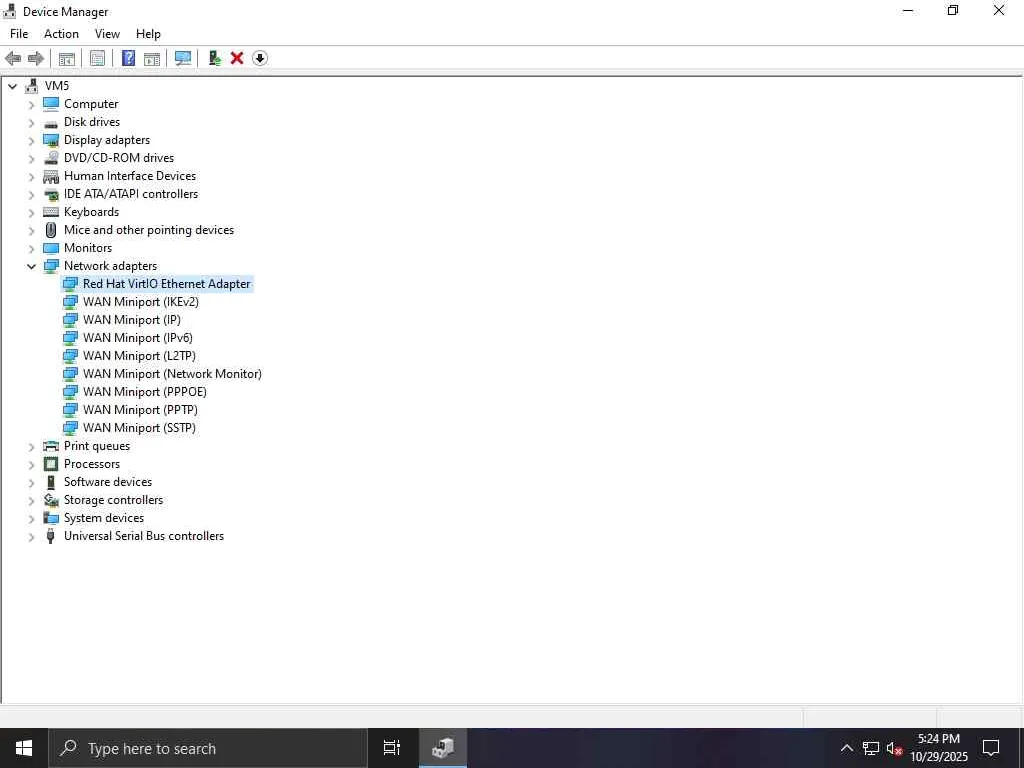Viewport: 1024px width, 768px height.
Task: Show hidden system tray icons
Action: pos(846,748)
